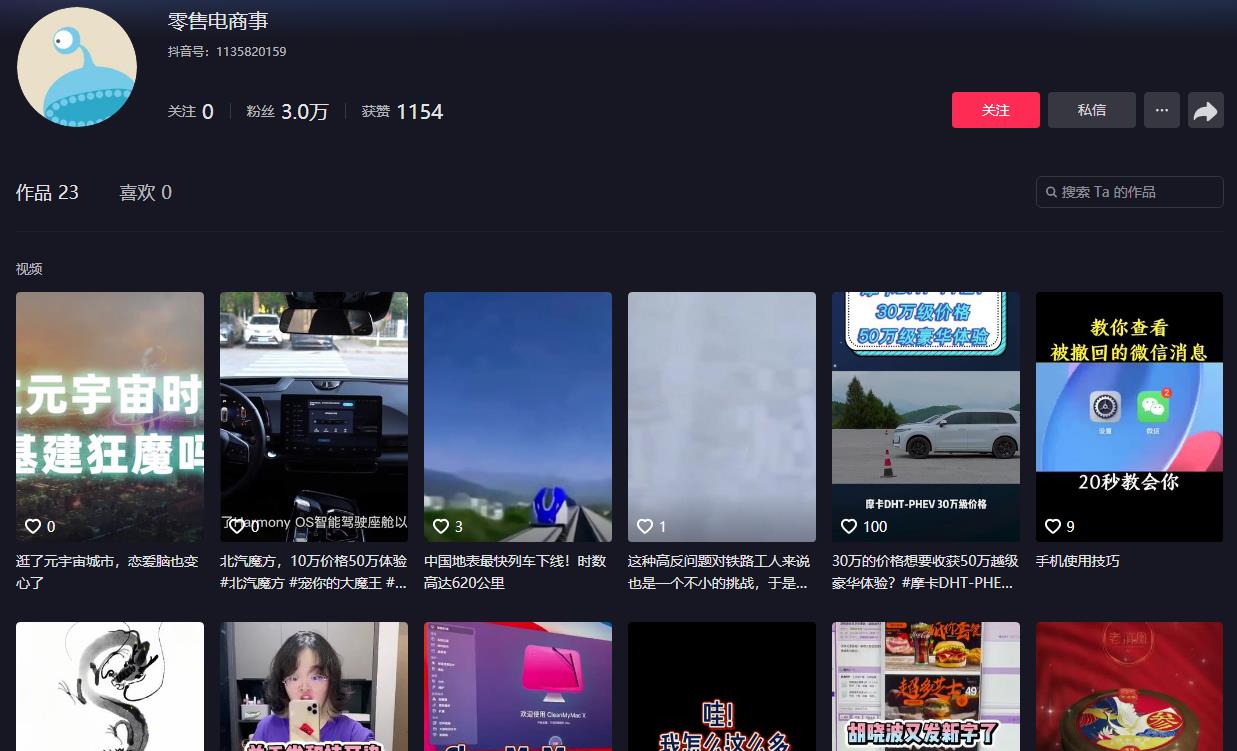Switch to the 作品 23 tab

(47, 192)
